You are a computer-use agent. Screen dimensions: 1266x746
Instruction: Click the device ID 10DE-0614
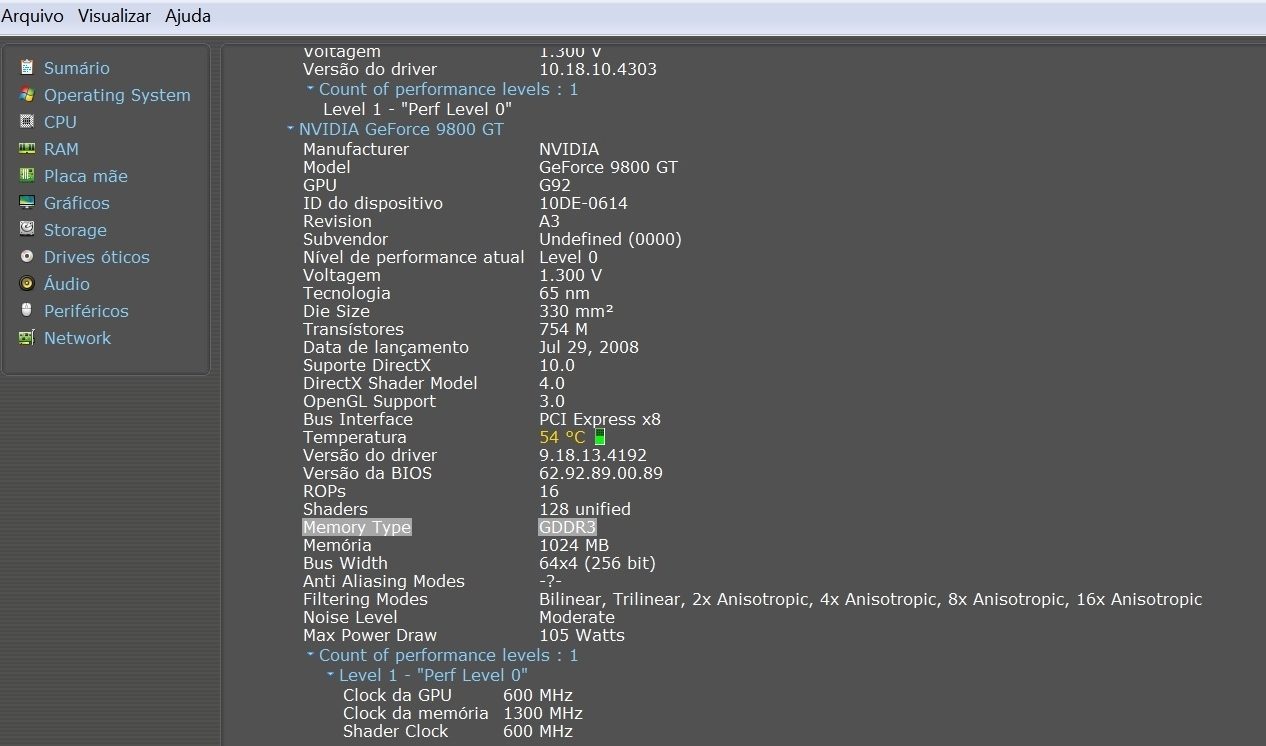coord(584,203)
